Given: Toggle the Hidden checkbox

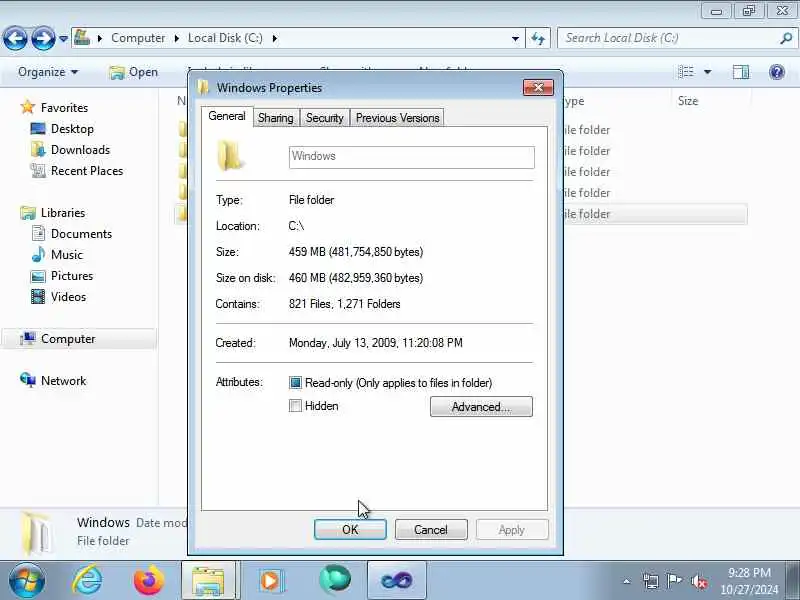Looking at the screenshot, I should click(295, 406).
